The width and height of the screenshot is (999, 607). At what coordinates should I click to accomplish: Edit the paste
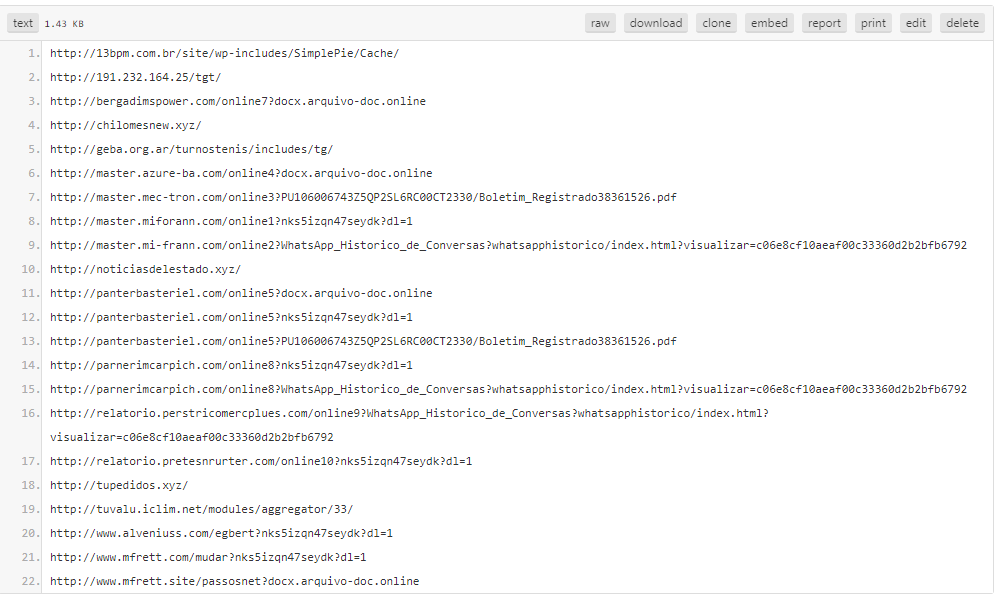[x=916, y=23]
